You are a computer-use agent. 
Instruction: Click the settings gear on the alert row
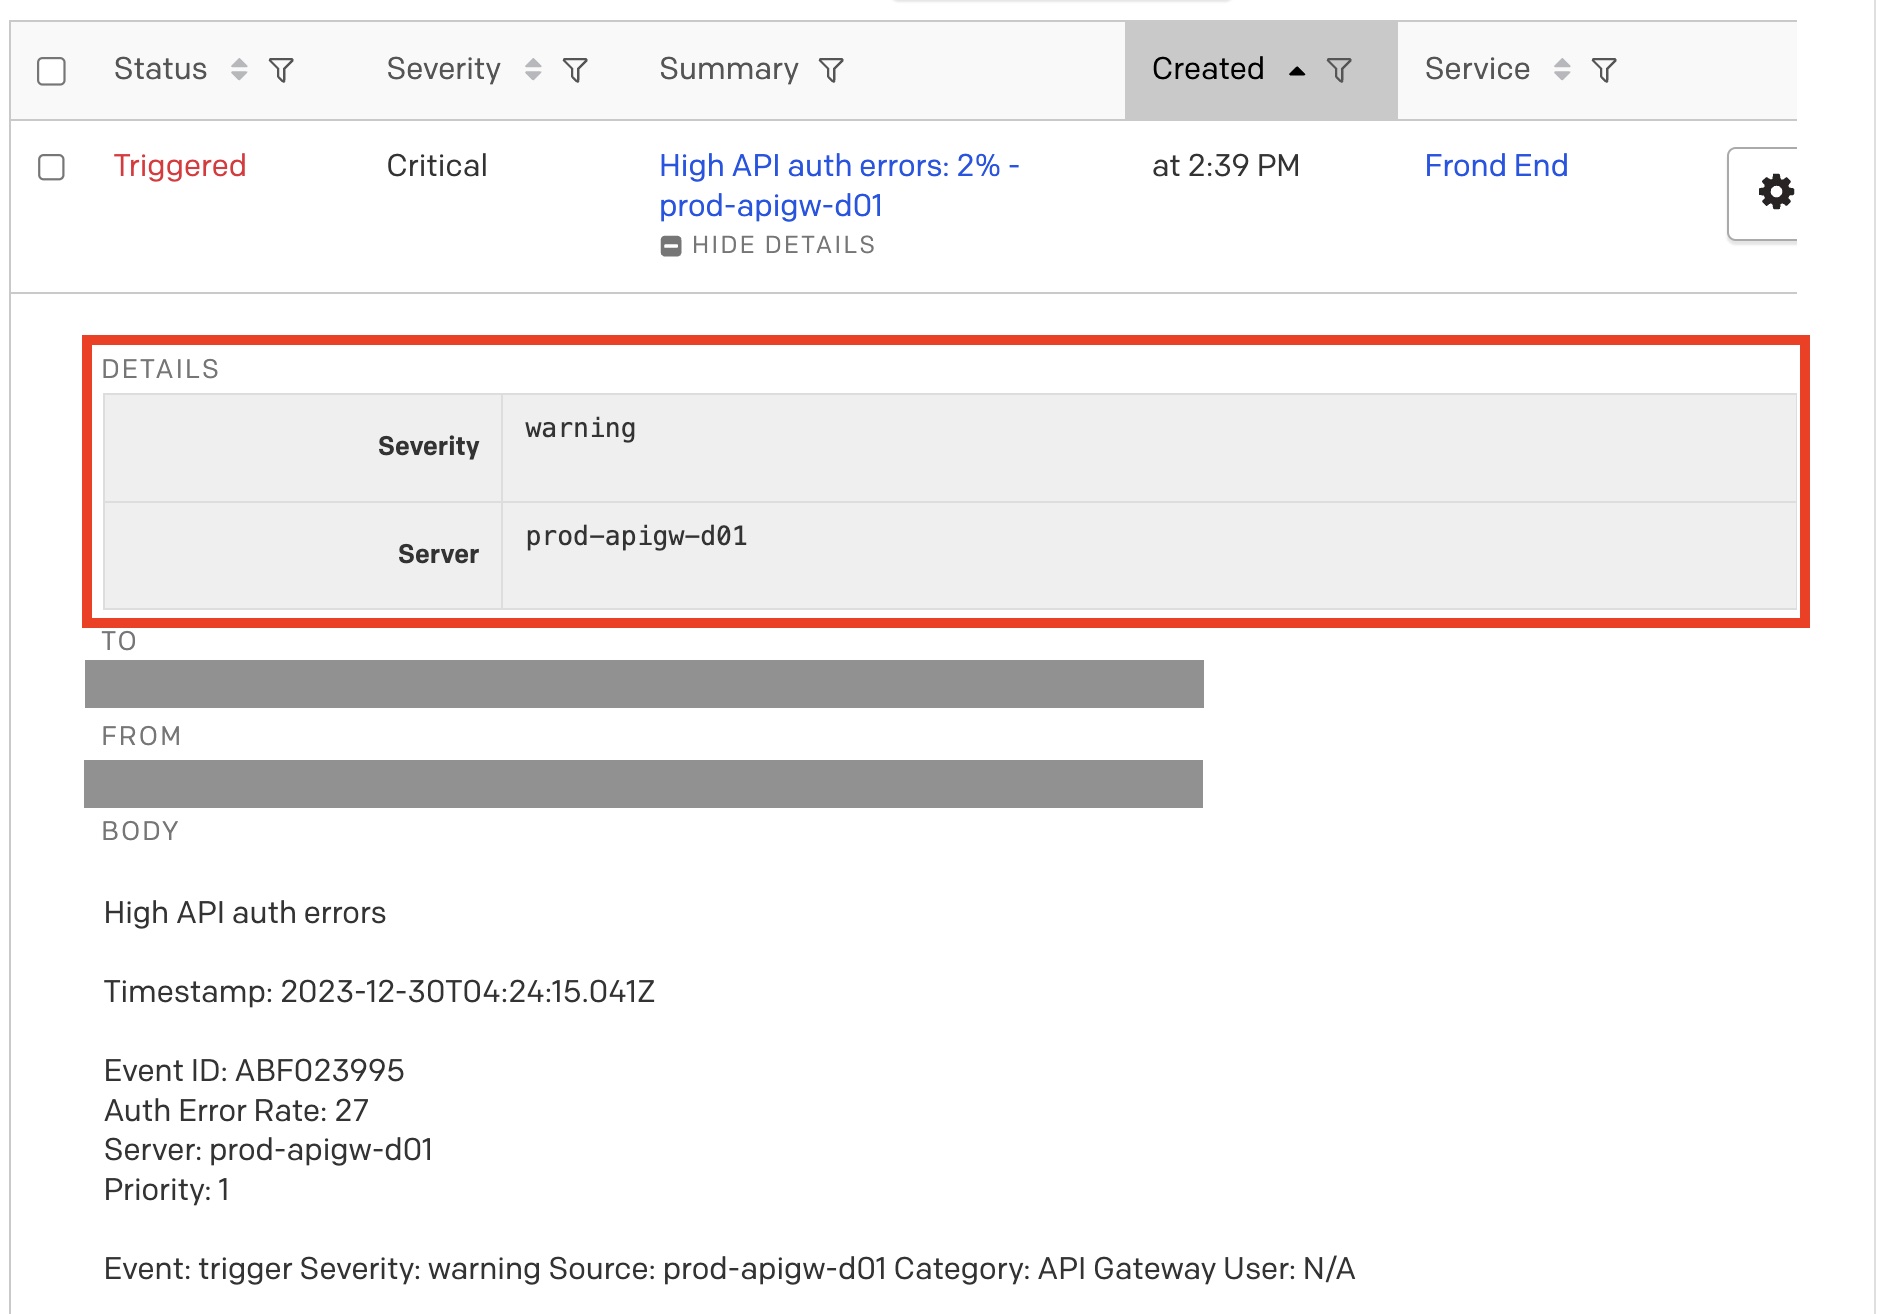tap(1776, 192)
